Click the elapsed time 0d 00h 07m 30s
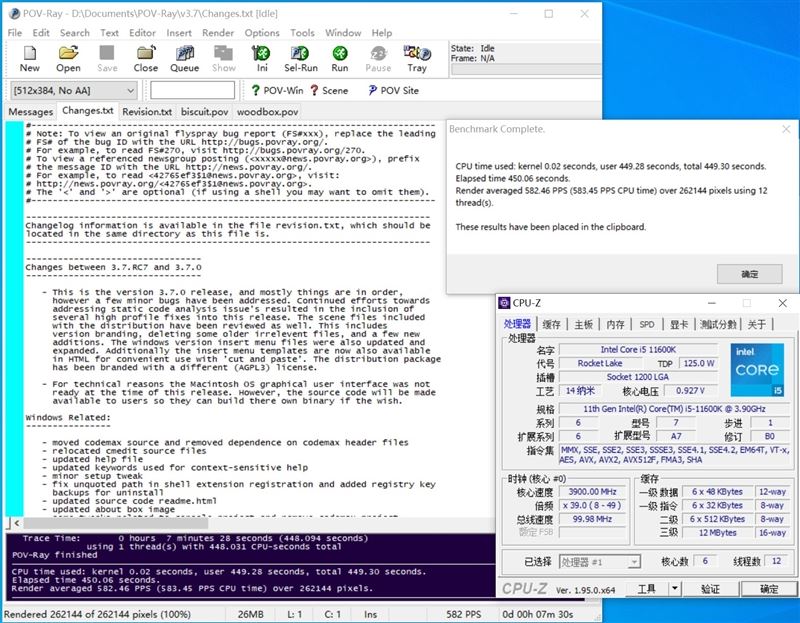This screenshot has height=623, width=800. (537, 614)
